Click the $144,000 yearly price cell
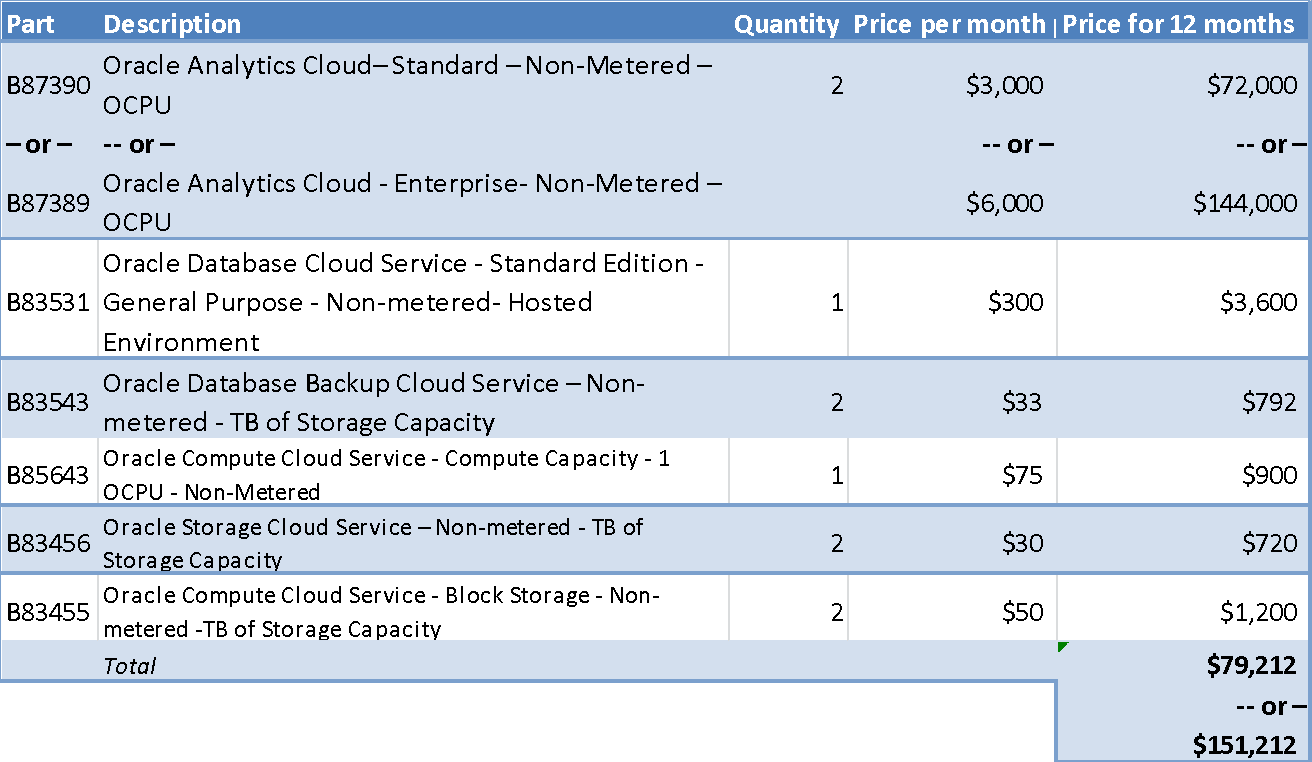Viewport: 1312px width, 762px height. pyautogui.click(x=1246, y=203)
